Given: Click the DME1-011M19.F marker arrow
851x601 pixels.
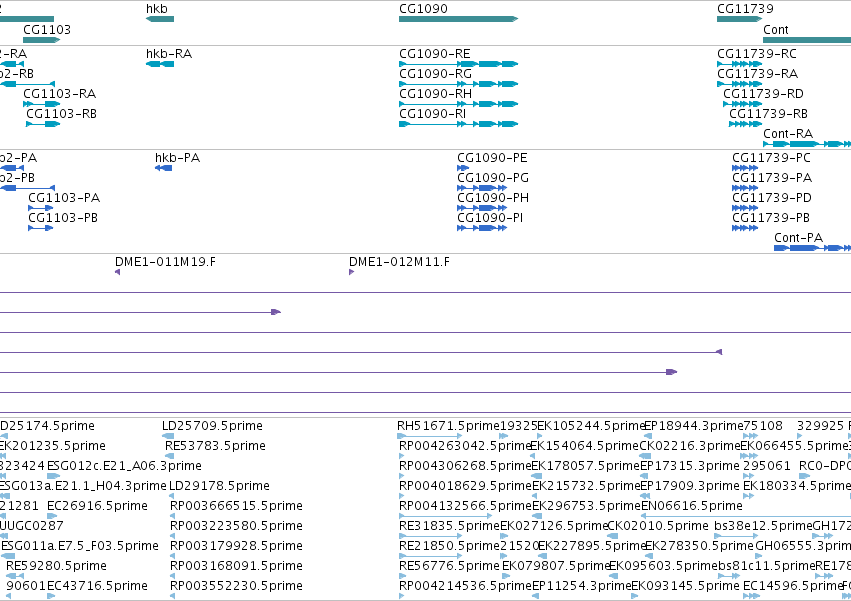Looking at the screenshot, I should (118, 273).
